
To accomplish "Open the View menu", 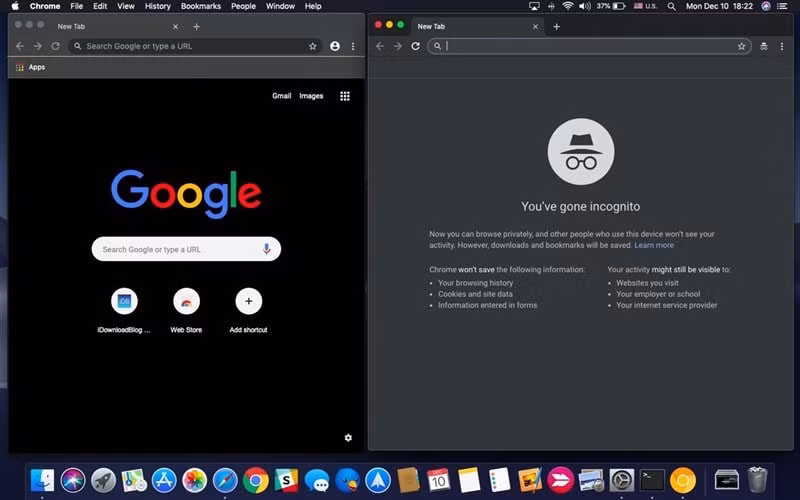I will point(126,6).
